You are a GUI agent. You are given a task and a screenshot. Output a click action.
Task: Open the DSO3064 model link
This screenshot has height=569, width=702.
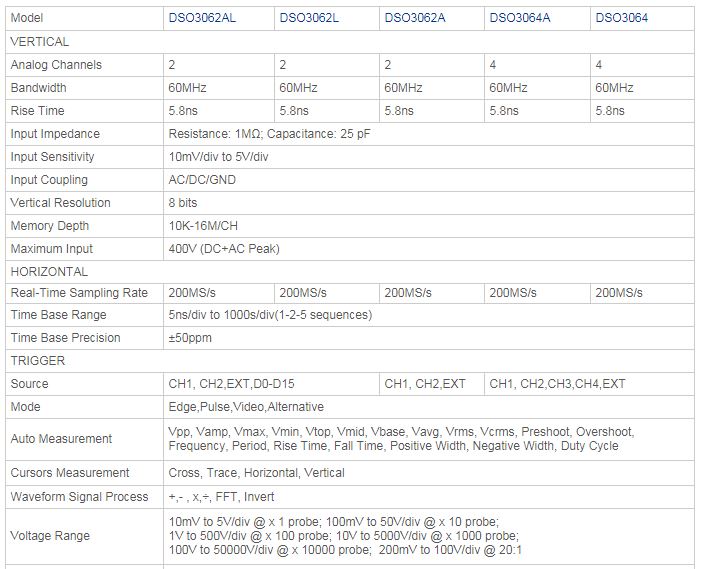621,18
